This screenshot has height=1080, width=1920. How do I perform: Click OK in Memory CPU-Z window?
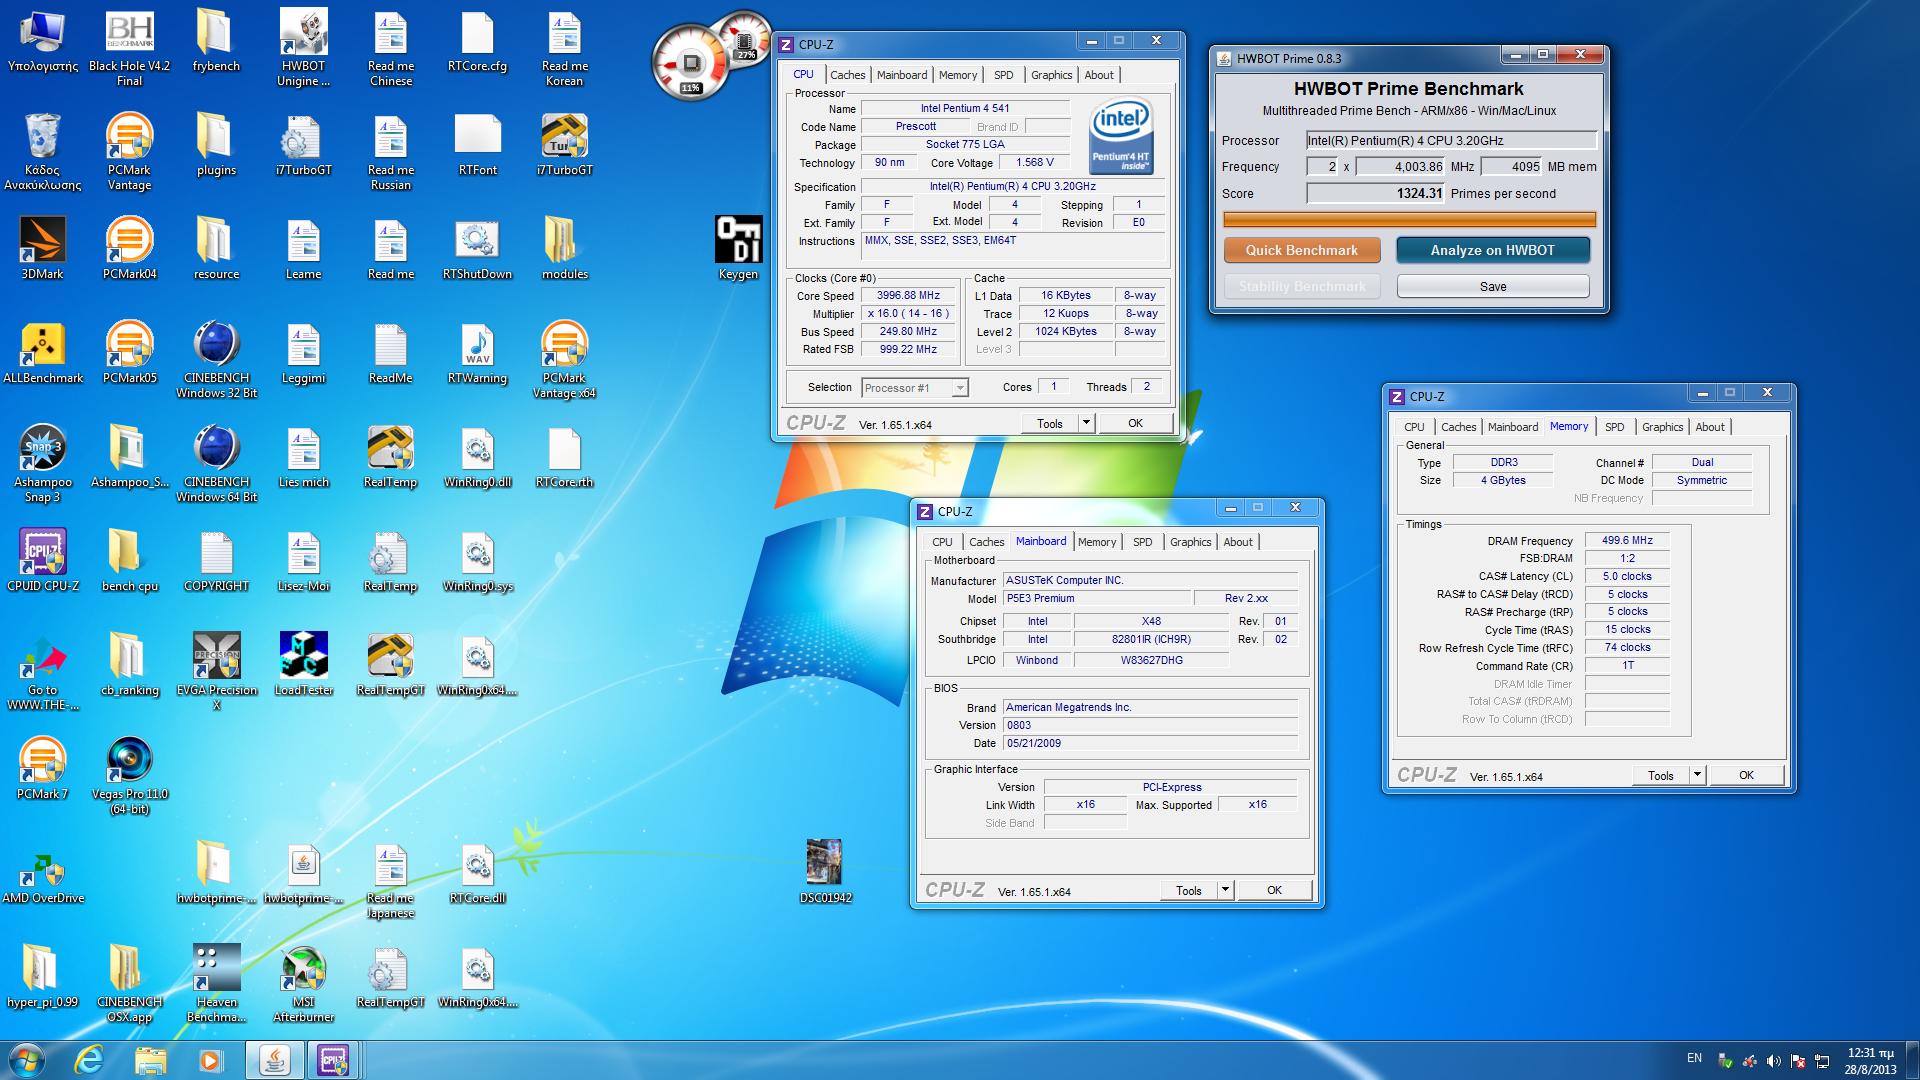click(1746, 775)
